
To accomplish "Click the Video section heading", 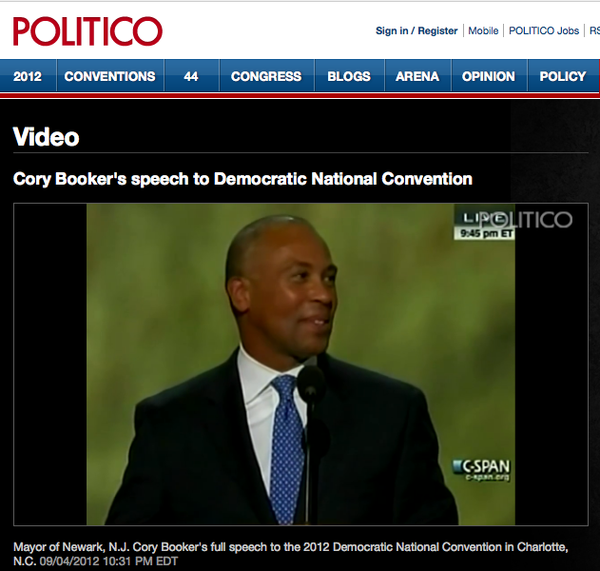I will [46, 137].
